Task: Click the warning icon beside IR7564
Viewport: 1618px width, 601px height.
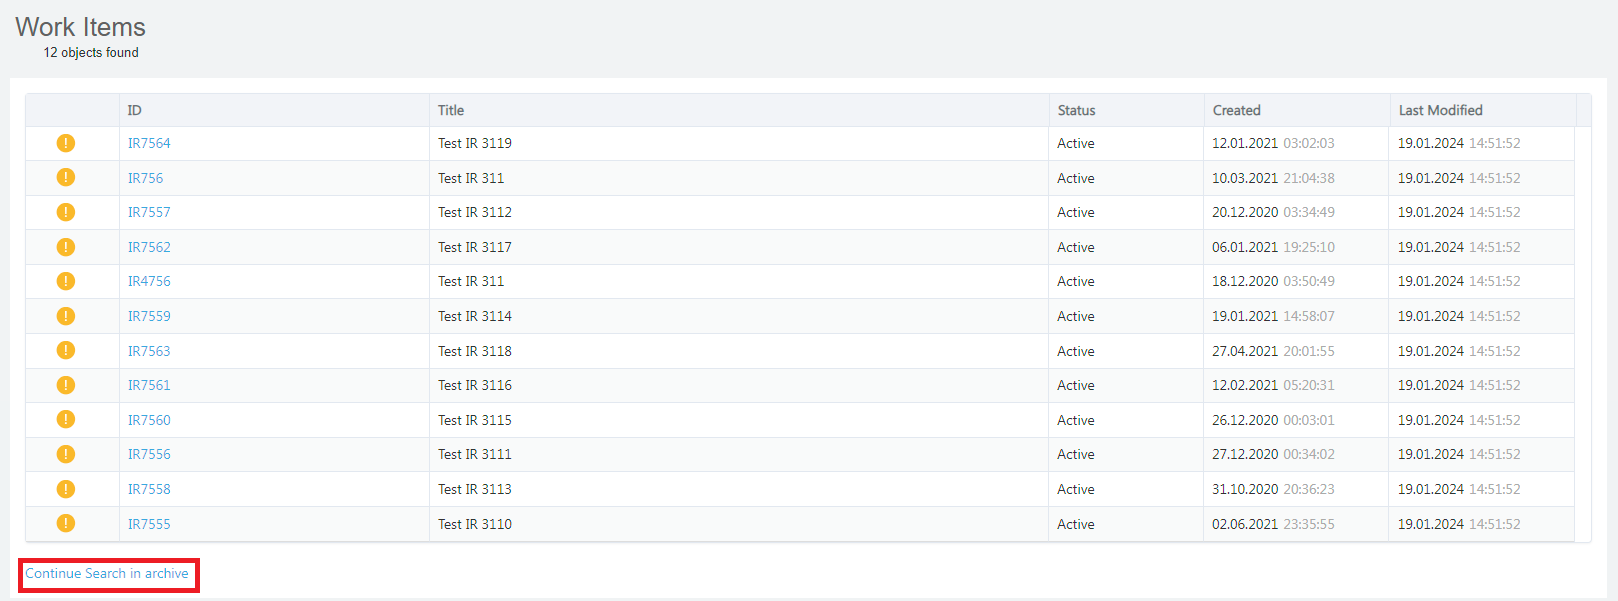Action: 66,143
